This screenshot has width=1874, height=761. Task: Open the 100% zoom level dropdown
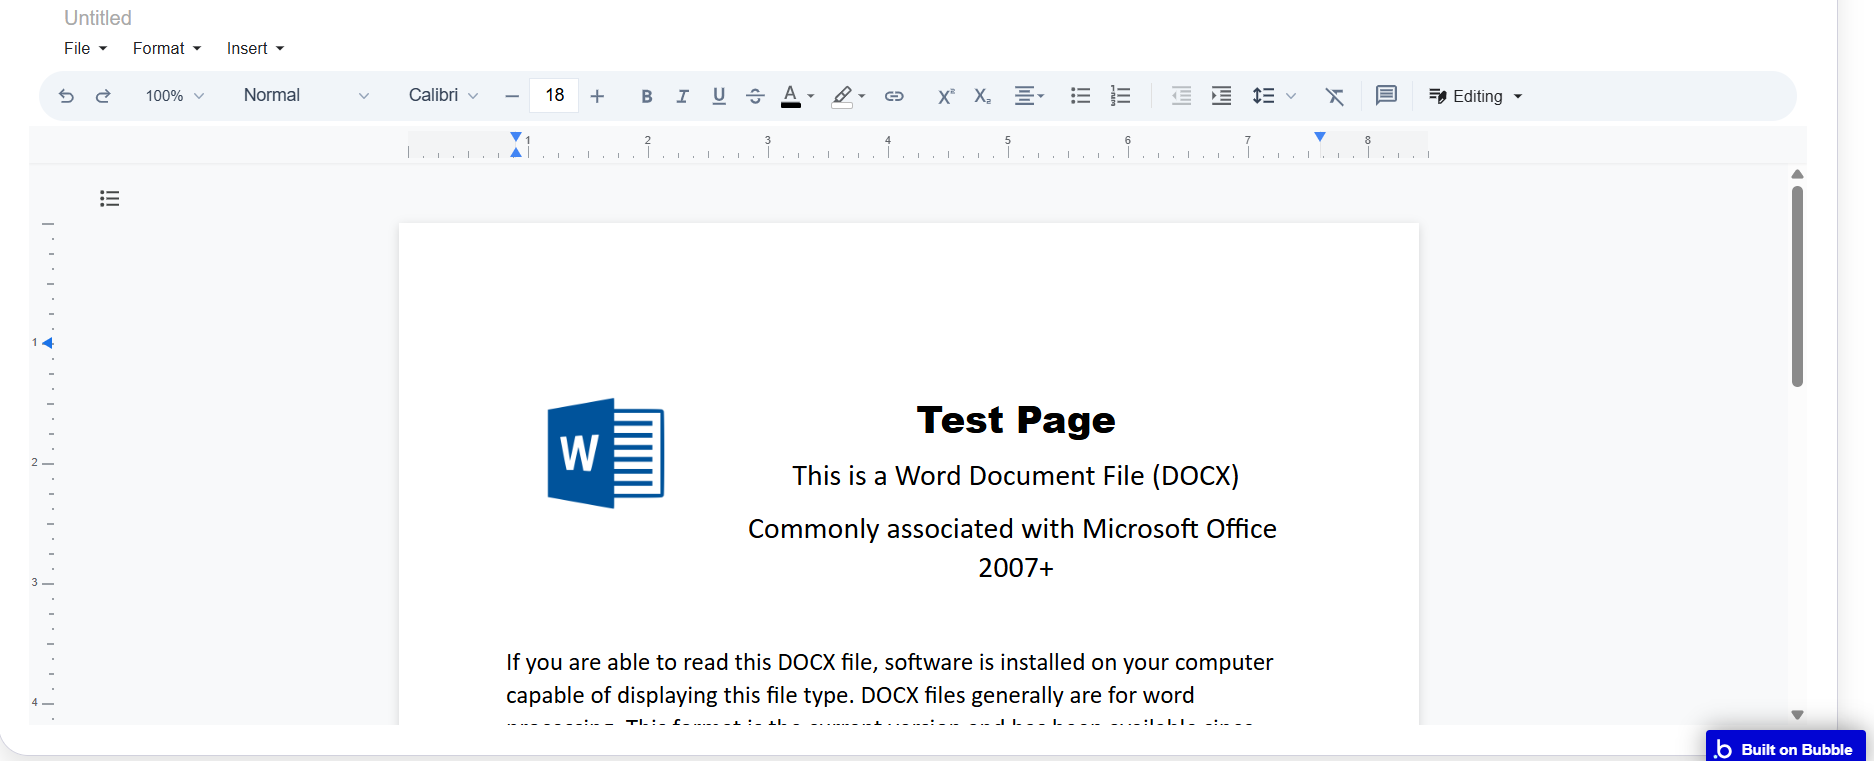coord(174,96)
